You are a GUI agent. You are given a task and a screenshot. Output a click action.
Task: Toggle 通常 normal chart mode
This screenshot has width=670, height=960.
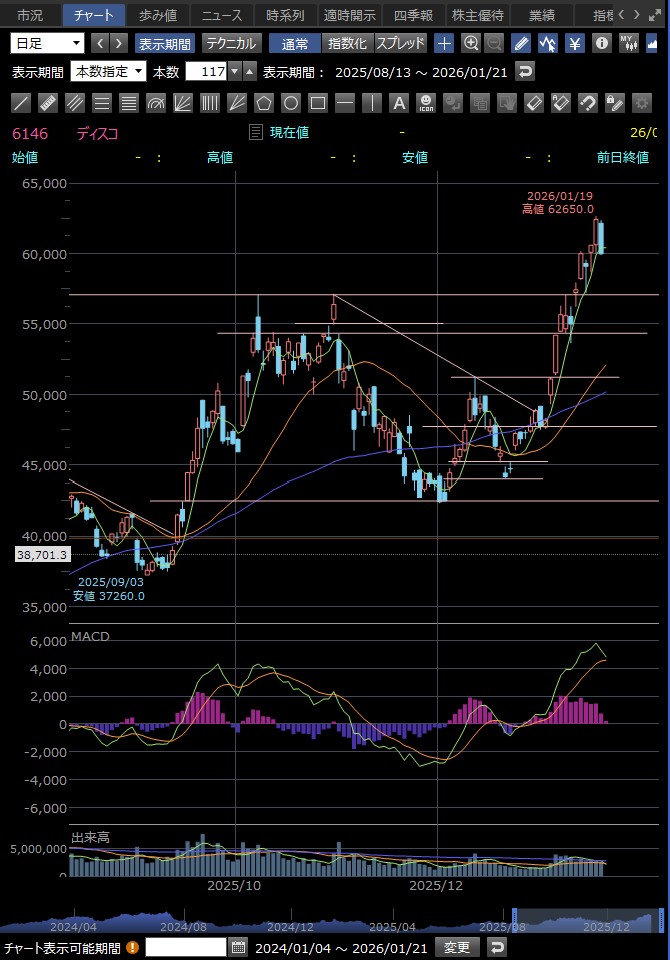click(x=295, y=43)
